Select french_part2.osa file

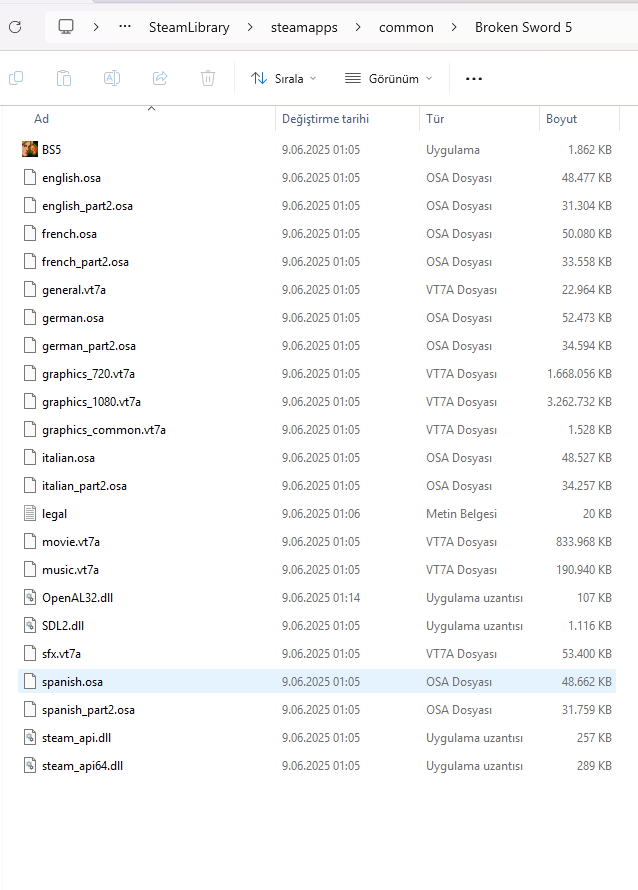coord(85,262)
